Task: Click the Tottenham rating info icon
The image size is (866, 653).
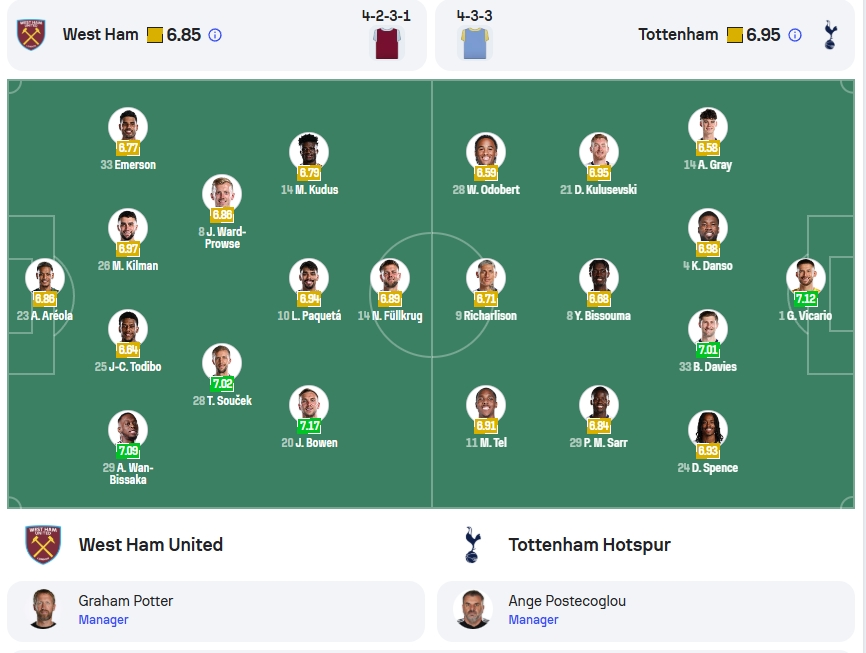Action: tap(795, 35)
